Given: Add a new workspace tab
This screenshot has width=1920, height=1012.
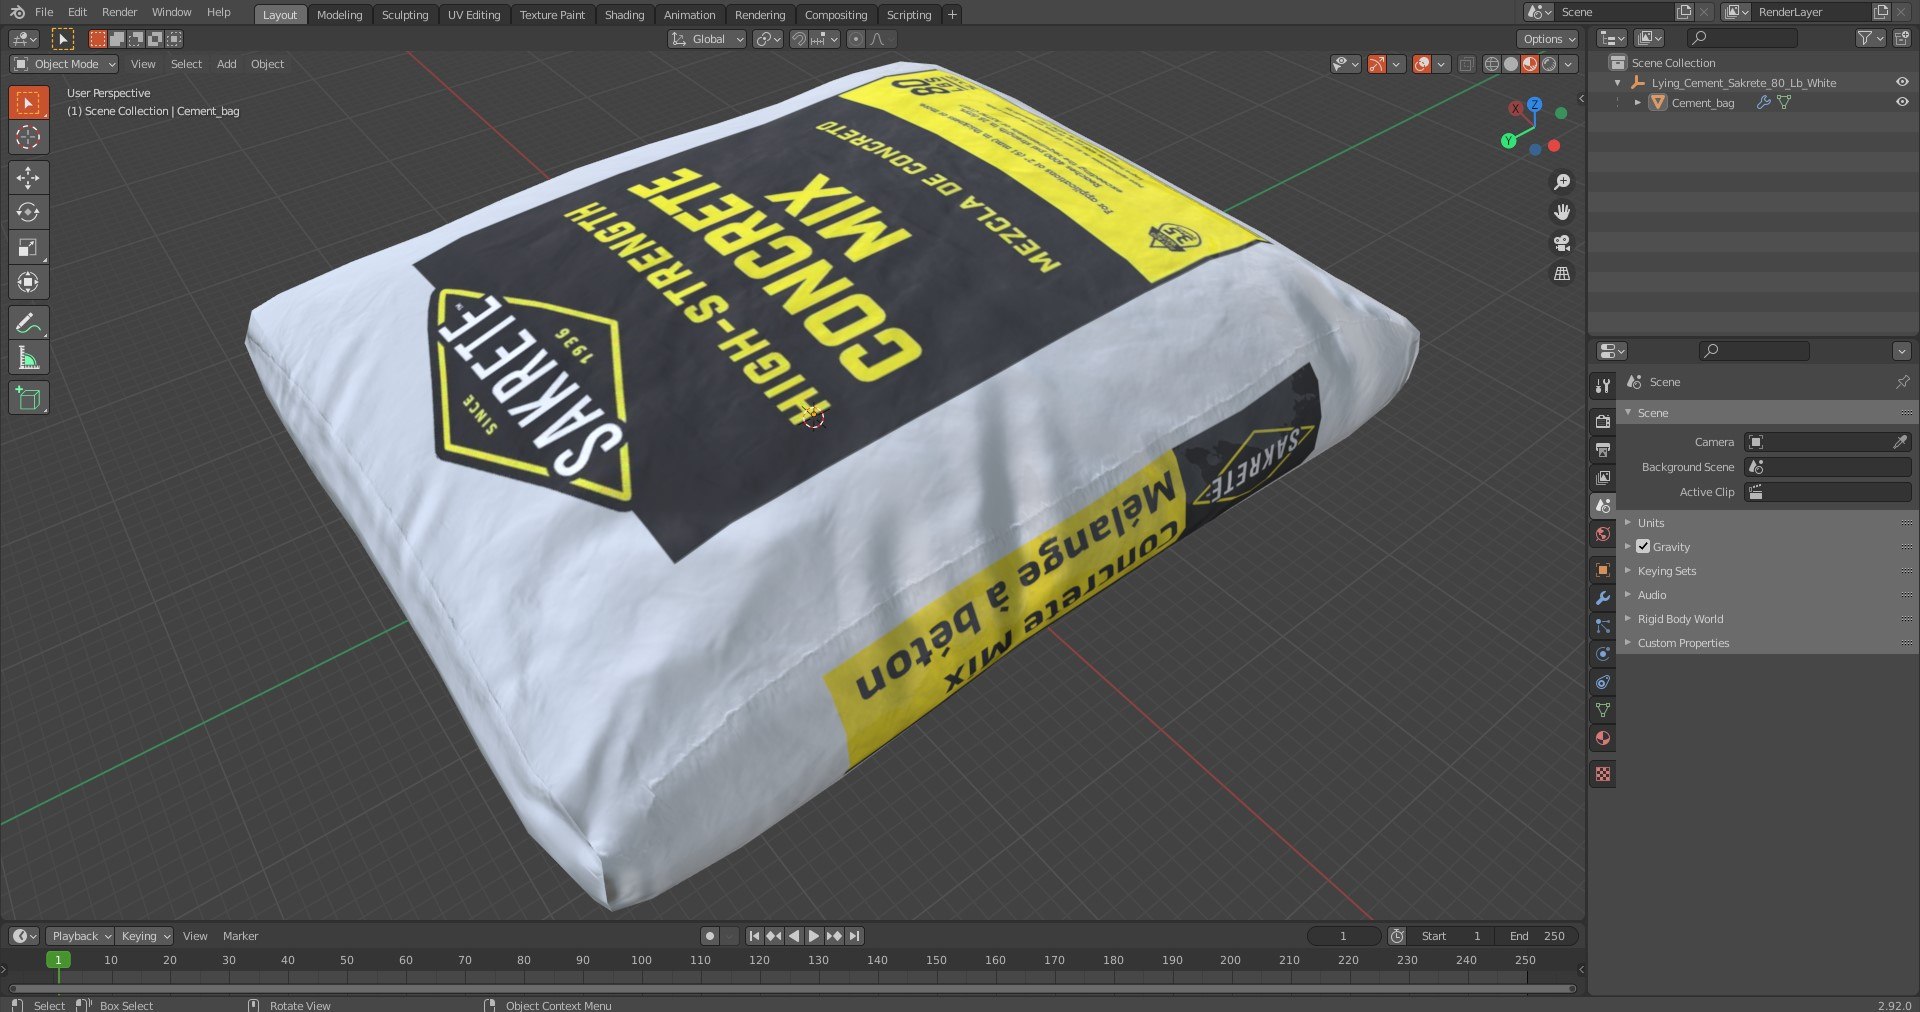Looking at the screenshot, I should point(952,14).
